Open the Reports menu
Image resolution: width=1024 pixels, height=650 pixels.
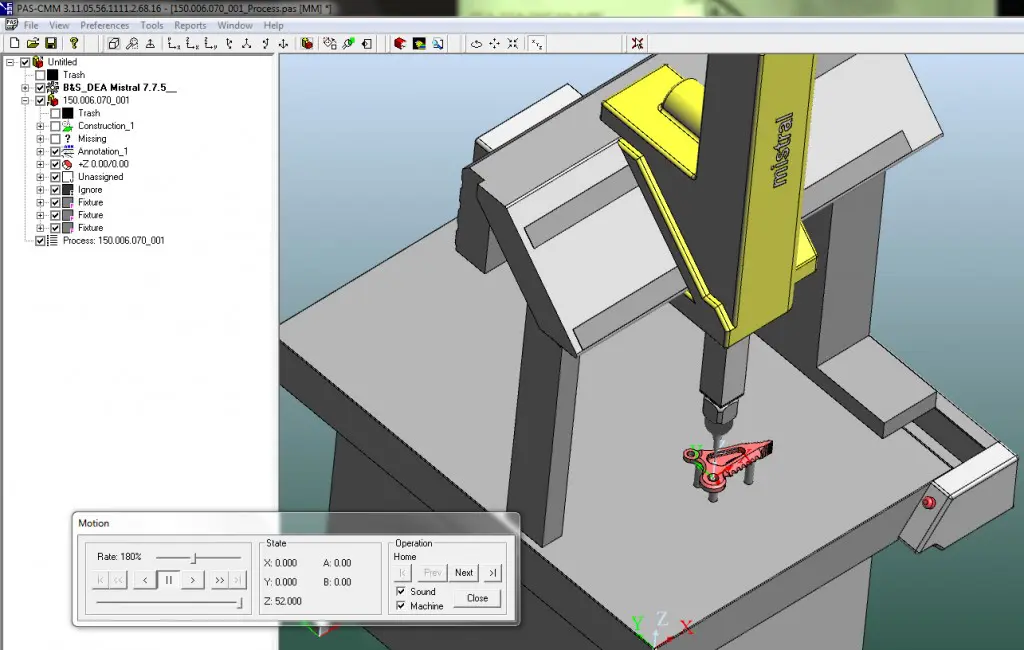tap(190, 25)
